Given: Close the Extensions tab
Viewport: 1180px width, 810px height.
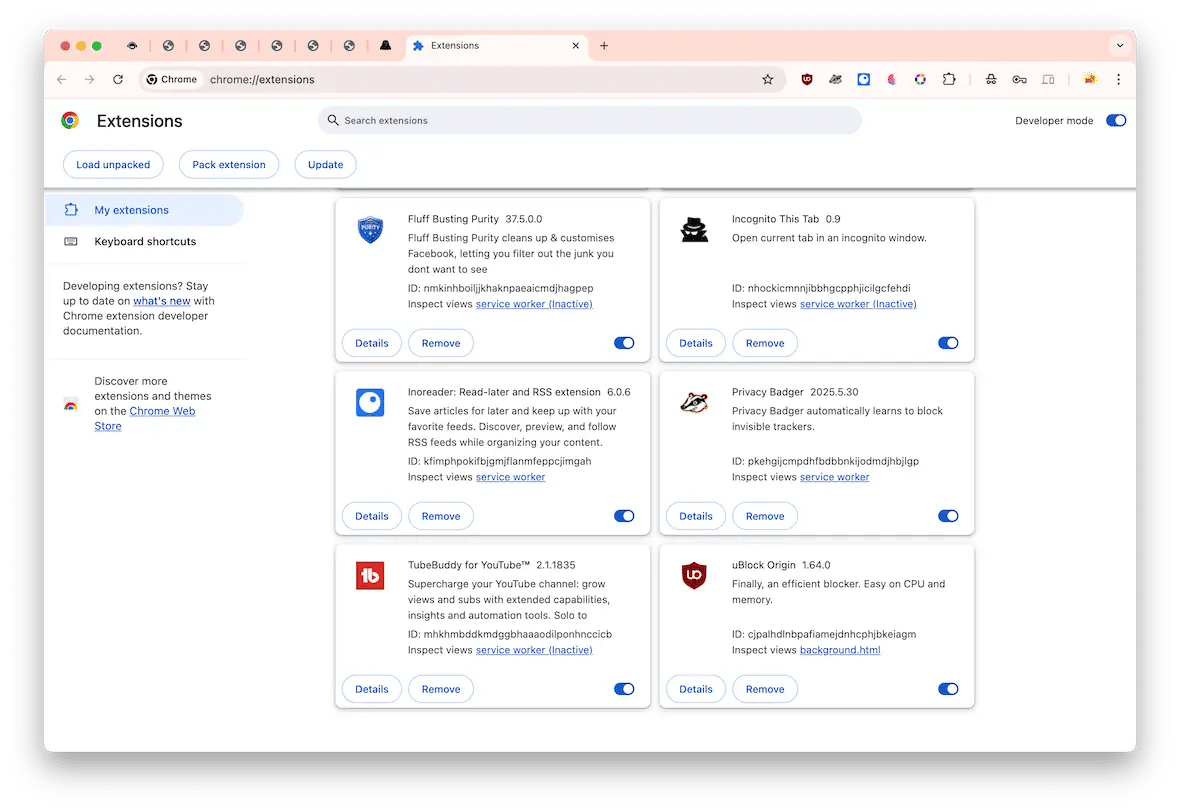Looking at the screenshot, I should 576,46.
